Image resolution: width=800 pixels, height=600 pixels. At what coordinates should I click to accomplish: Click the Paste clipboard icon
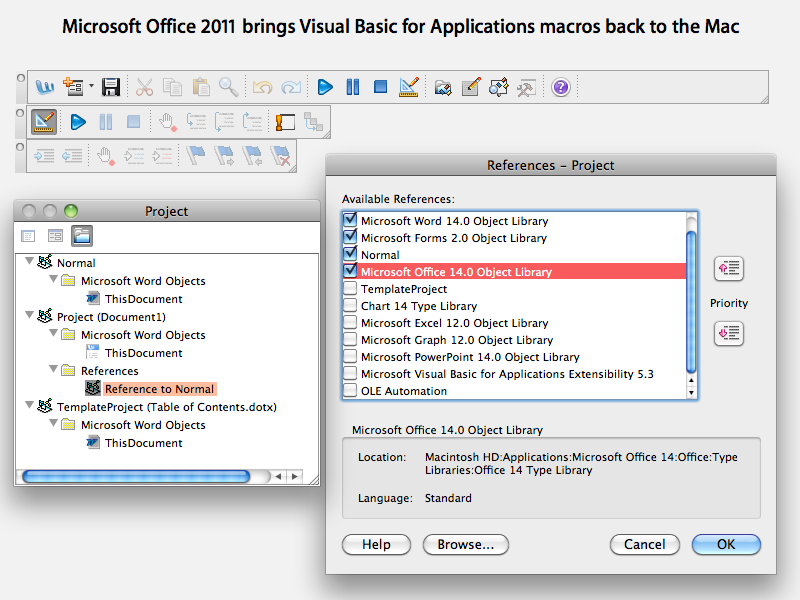click(201, 87)
